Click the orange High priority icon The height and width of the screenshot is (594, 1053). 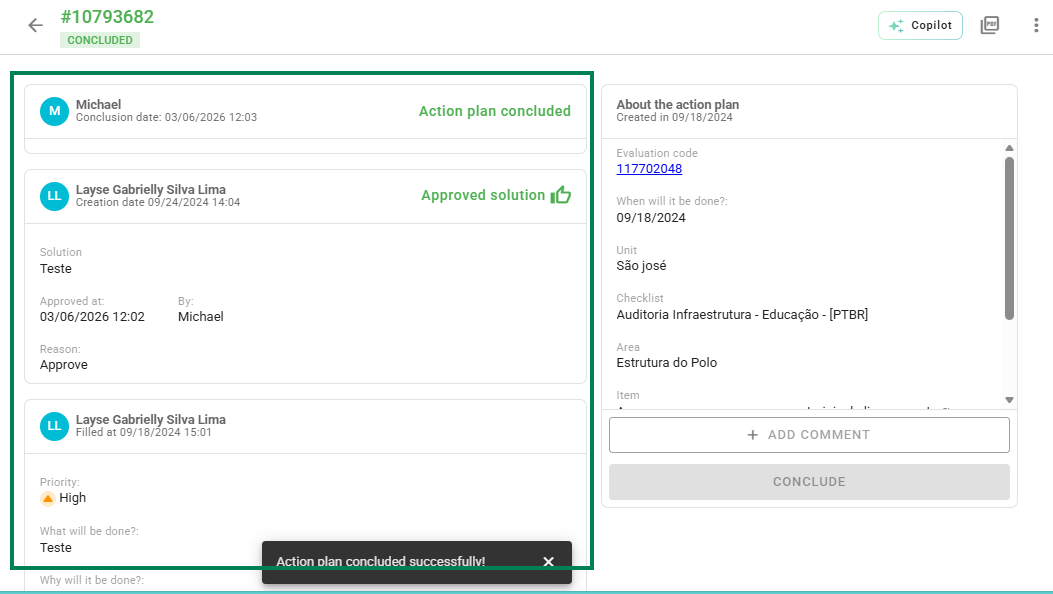[48, 498]
